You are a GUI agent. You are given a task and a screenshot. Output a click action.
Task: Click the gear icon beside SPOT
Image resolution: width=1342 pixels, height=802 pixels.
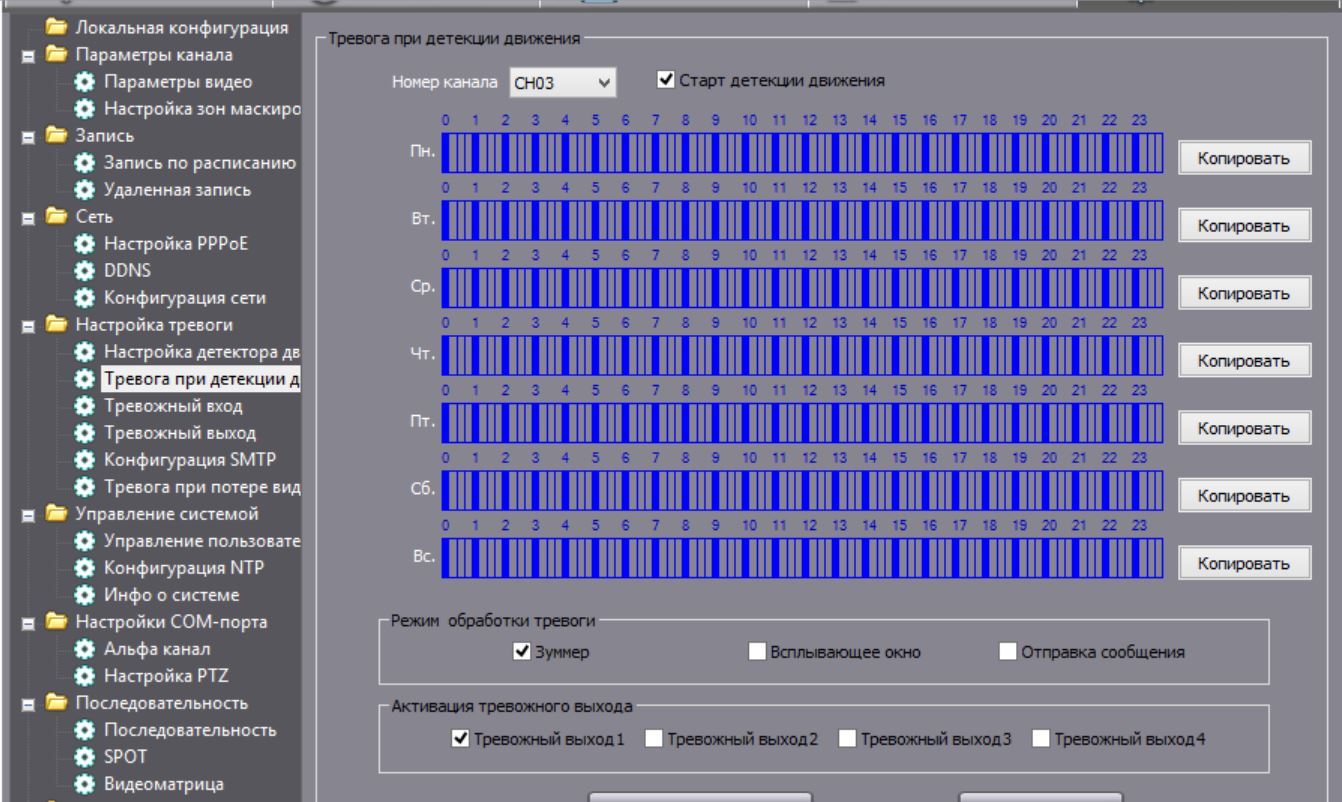tap(87, 757)
